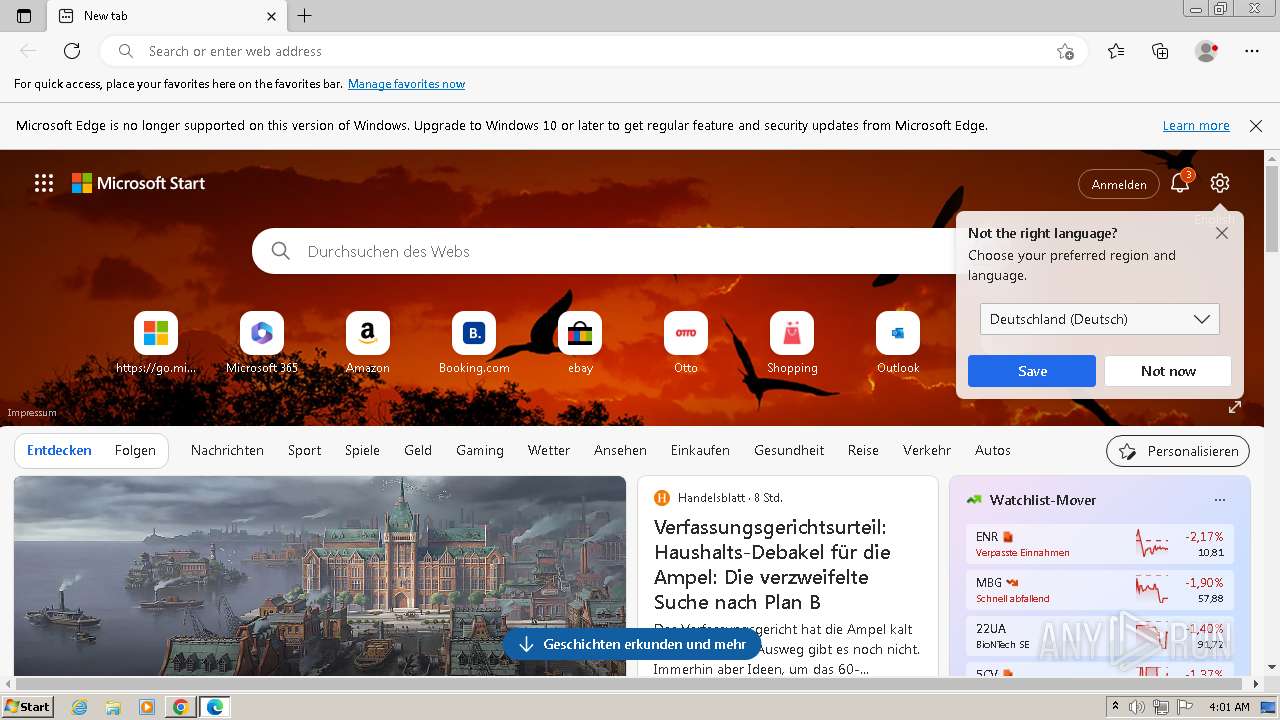Image resolution: width=1280 pixels, height=720 pixels.
Task: Launch Internet Explorer from the taskbar
Action: 80,707
